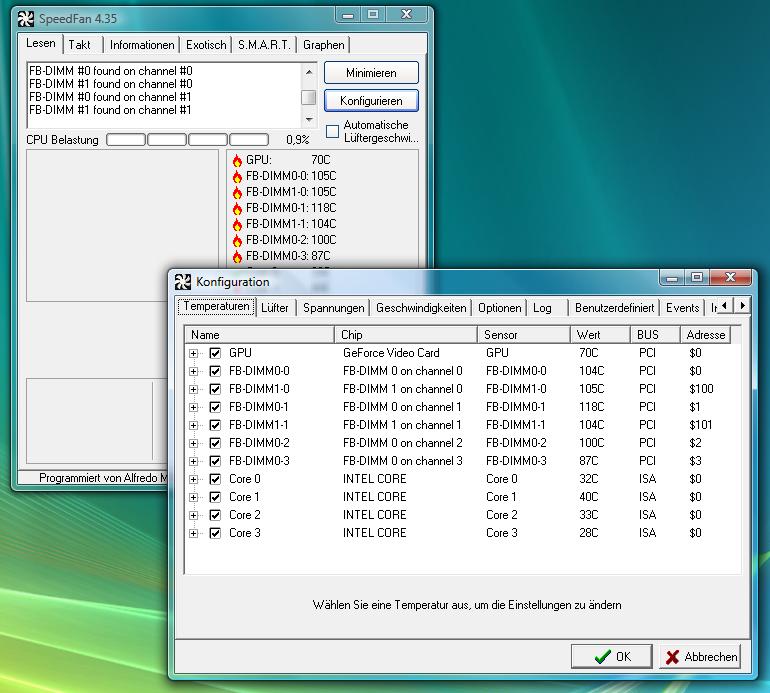Uncheck the Core 3 checkbox

click(215, 533)
